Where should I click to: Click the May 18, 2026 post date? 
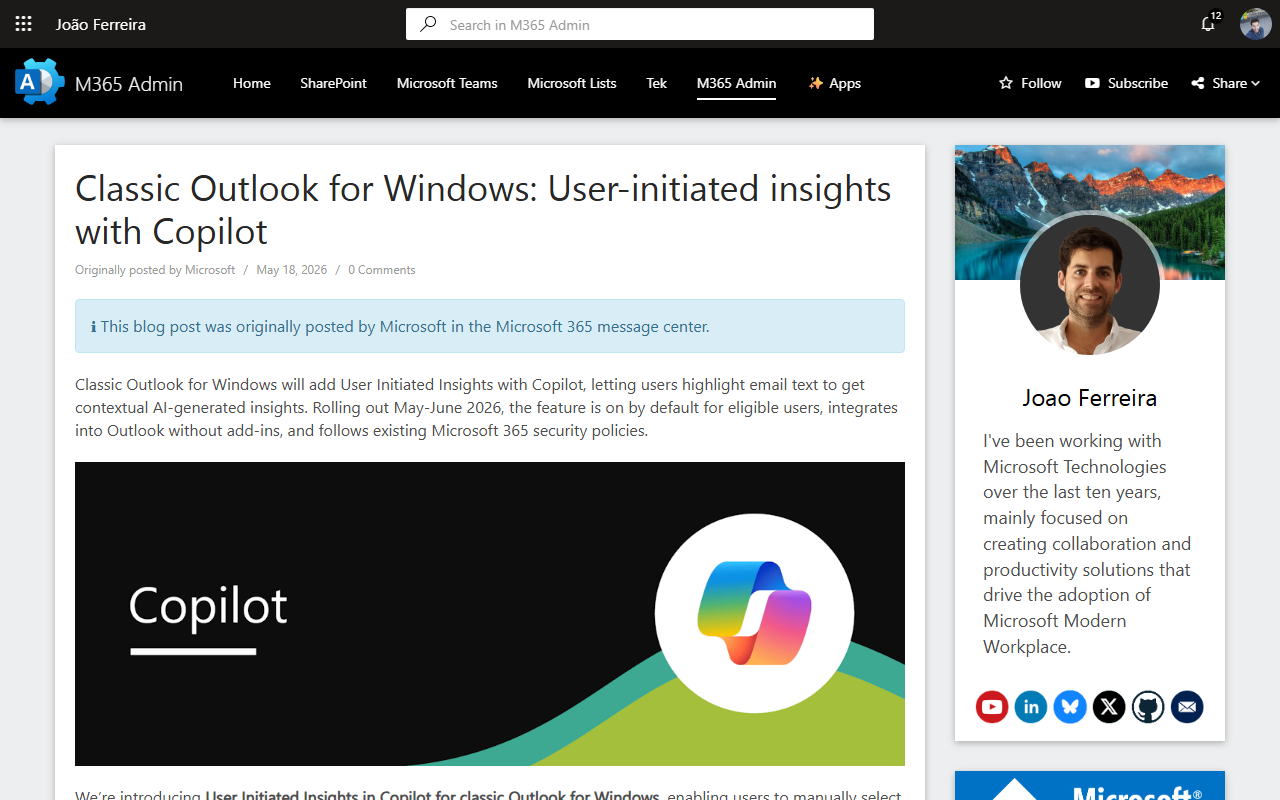tap(292, 270)
